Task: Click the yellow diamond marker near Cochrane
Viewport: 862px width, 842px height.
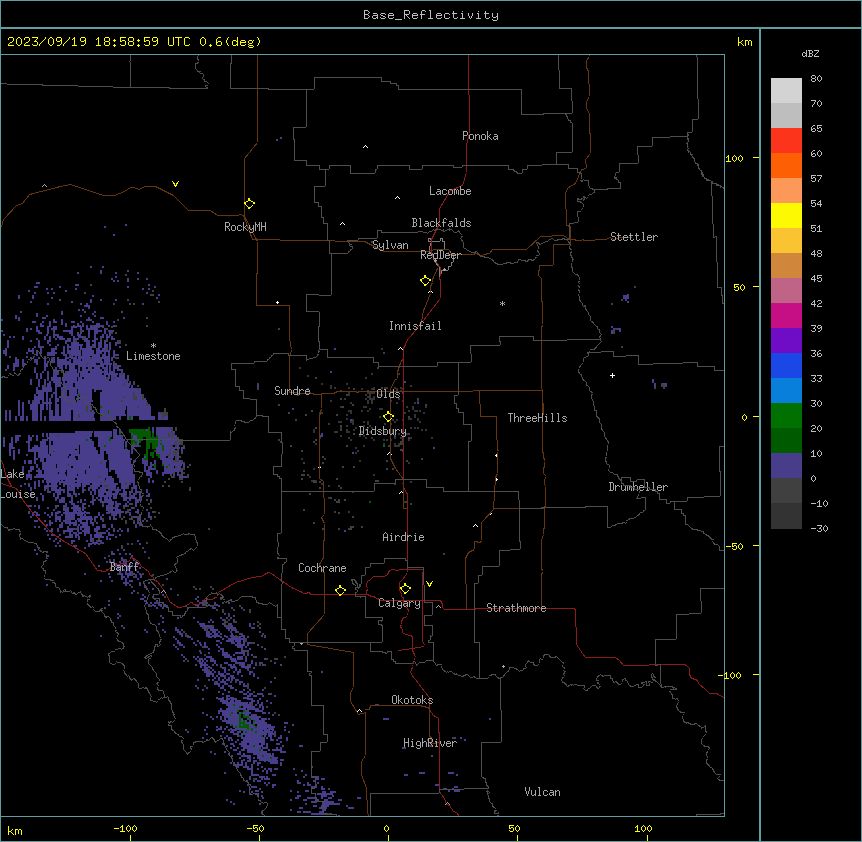Action: point(340,590)
